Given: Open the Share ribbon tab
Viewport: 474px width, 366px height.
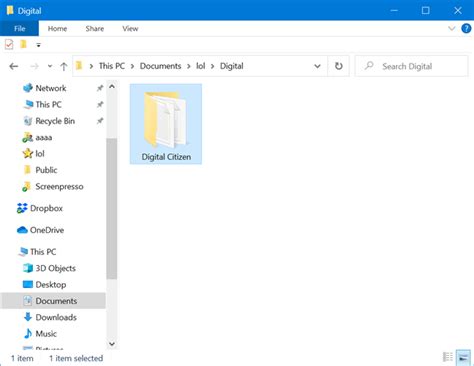Looking at the screenshot, I should click(x=95, y=29).
